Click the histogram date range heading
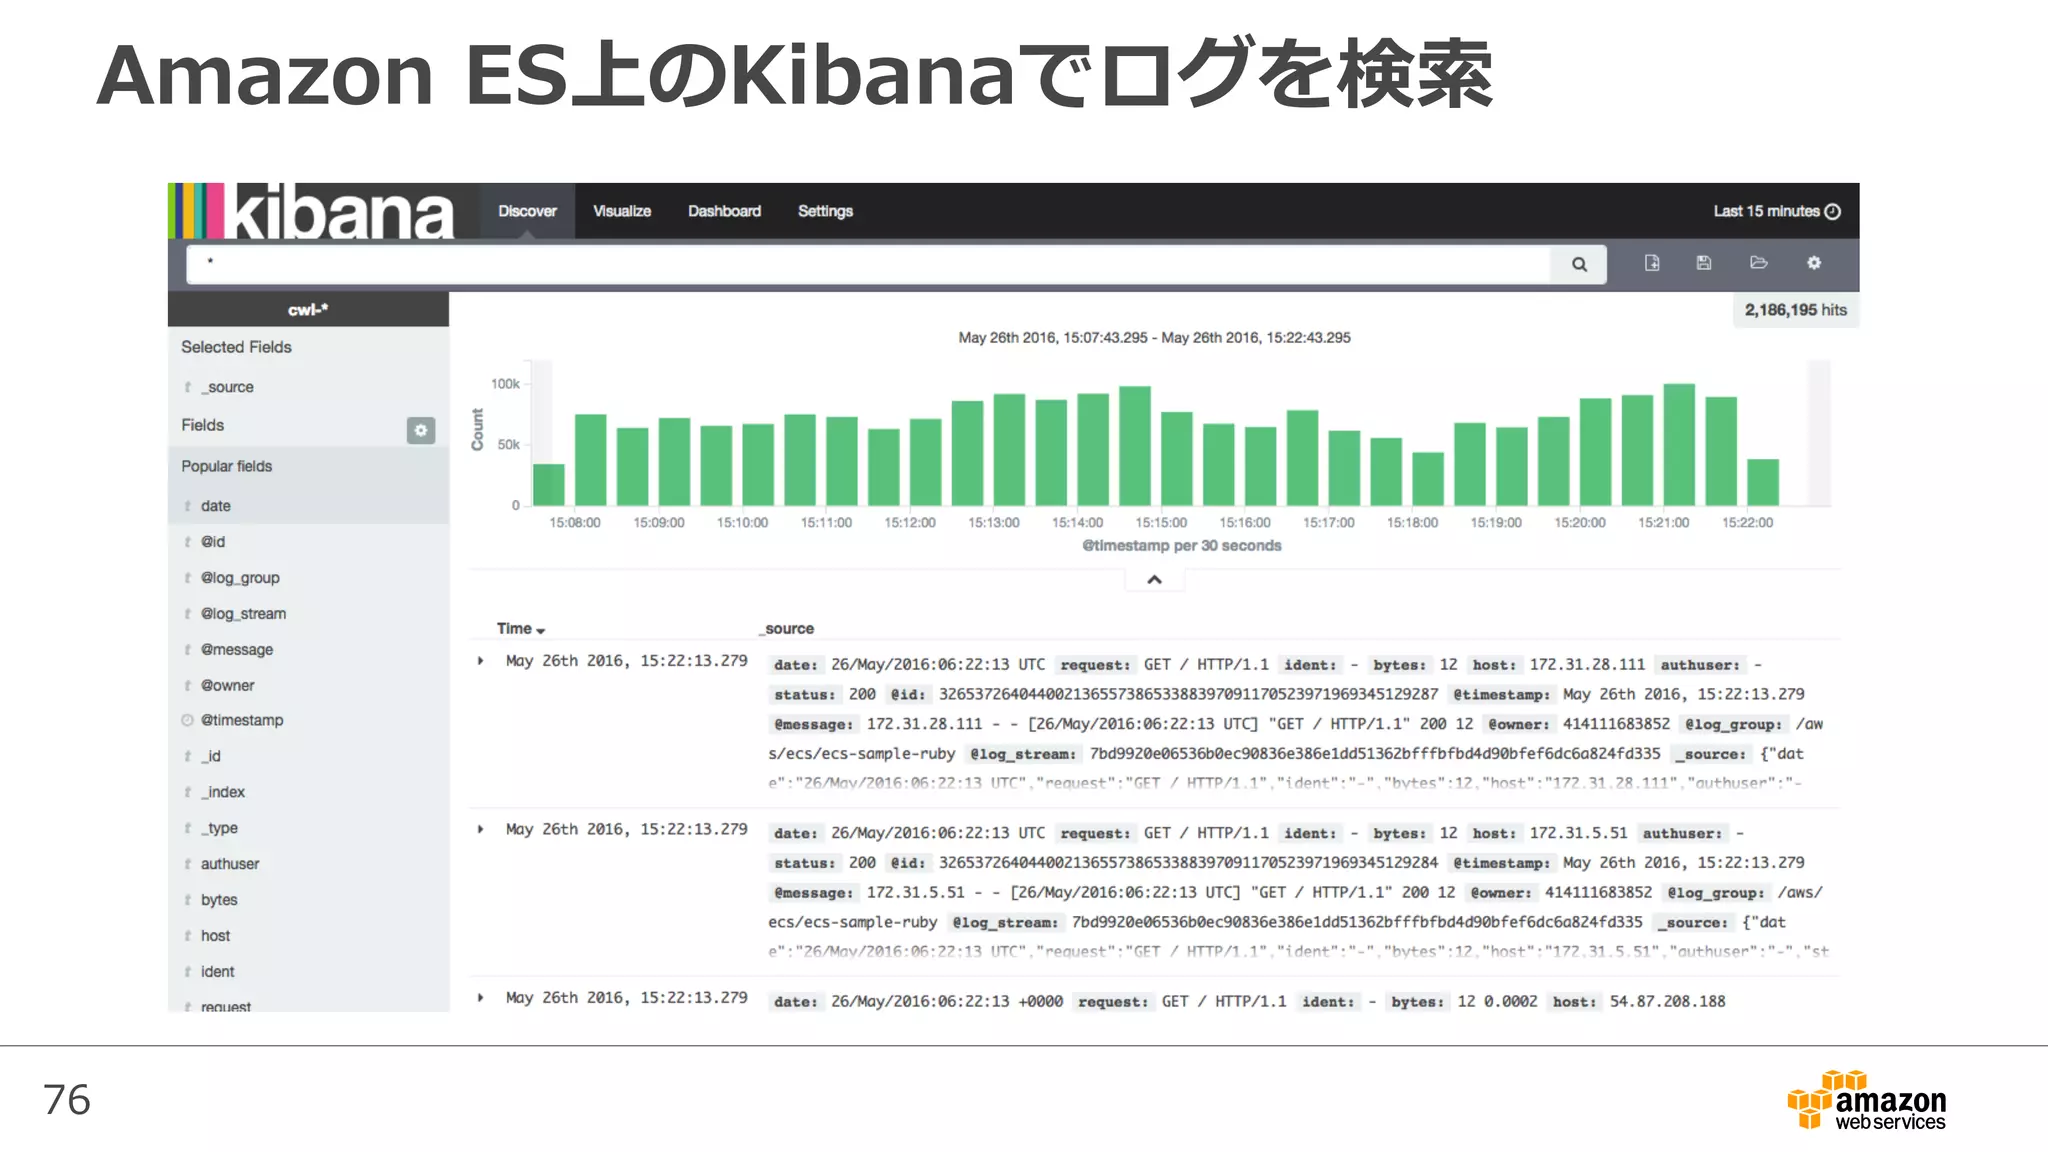The width and height of the screenshot is (2048, 1152). (1154, 338)
